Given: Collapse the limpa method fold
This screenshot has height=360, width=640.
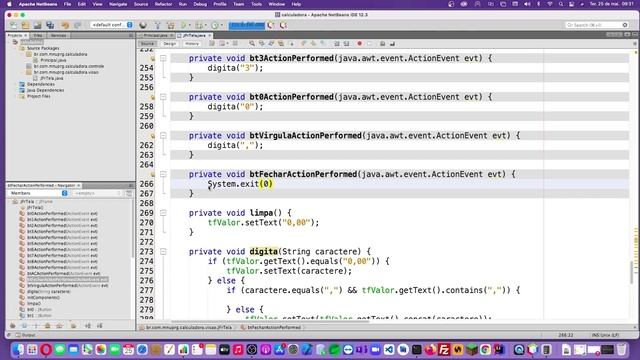Looking at the screenshot, I should click(163, 213).
